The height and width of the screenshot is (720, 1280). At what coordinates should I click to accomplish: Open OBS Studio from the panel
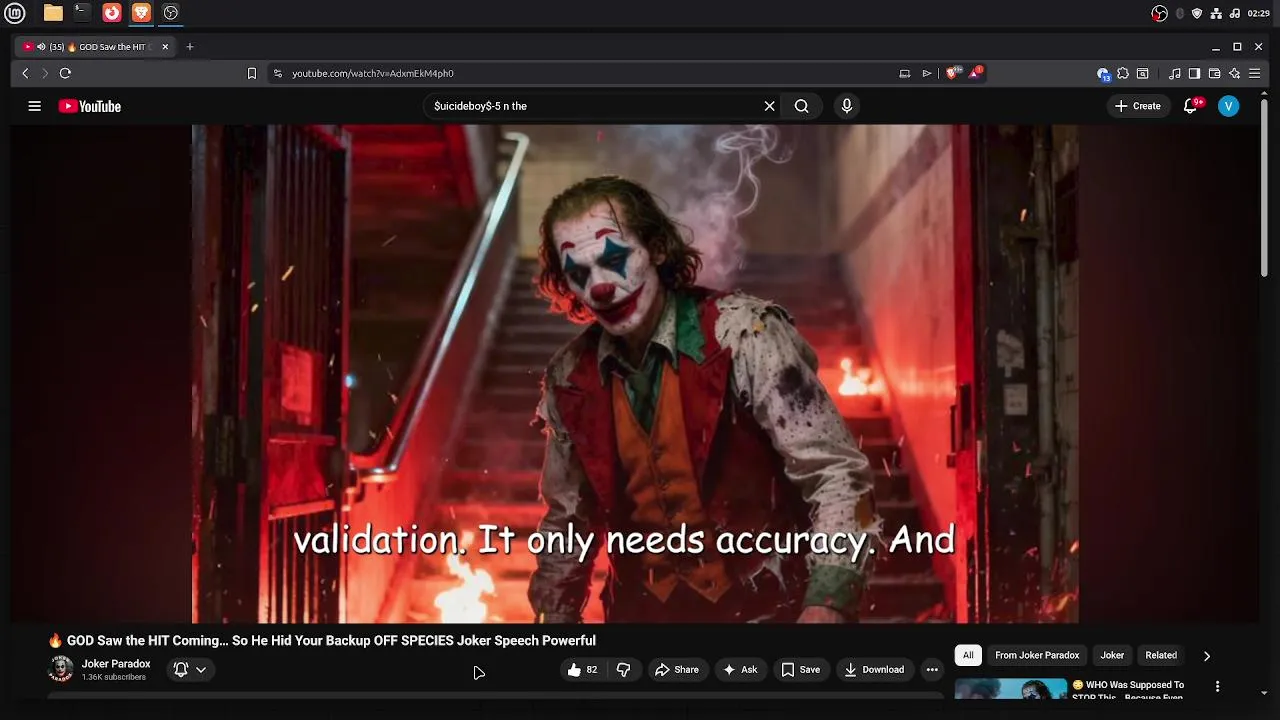click(x=171, y=13)
